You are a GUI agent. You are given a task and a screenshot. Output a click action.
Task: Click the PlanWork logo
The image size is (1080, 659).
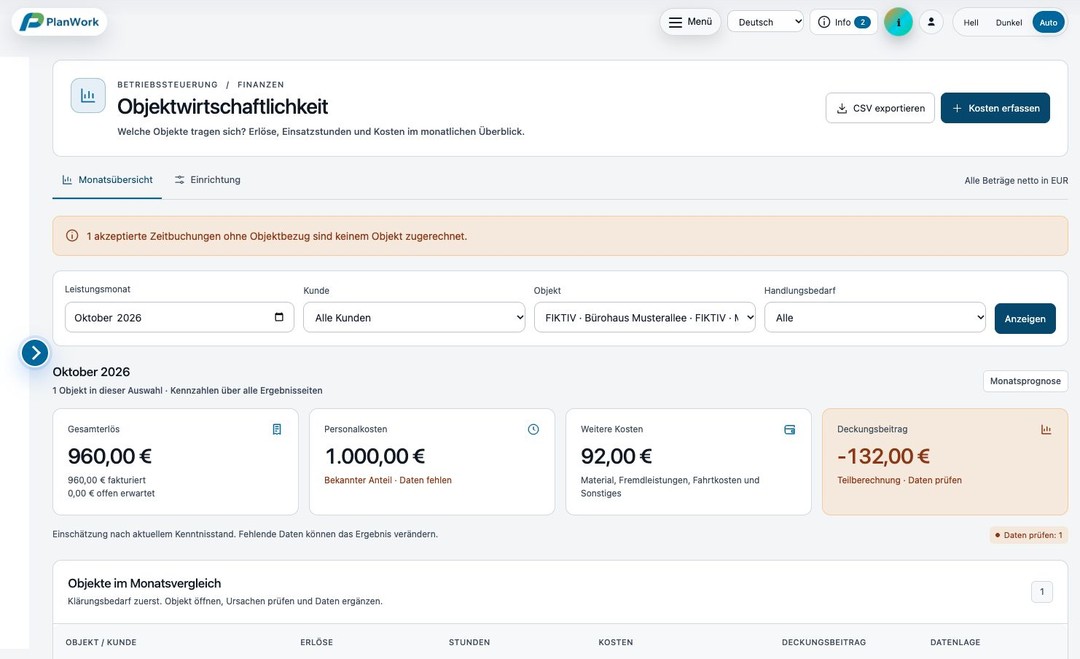(59, 22)
